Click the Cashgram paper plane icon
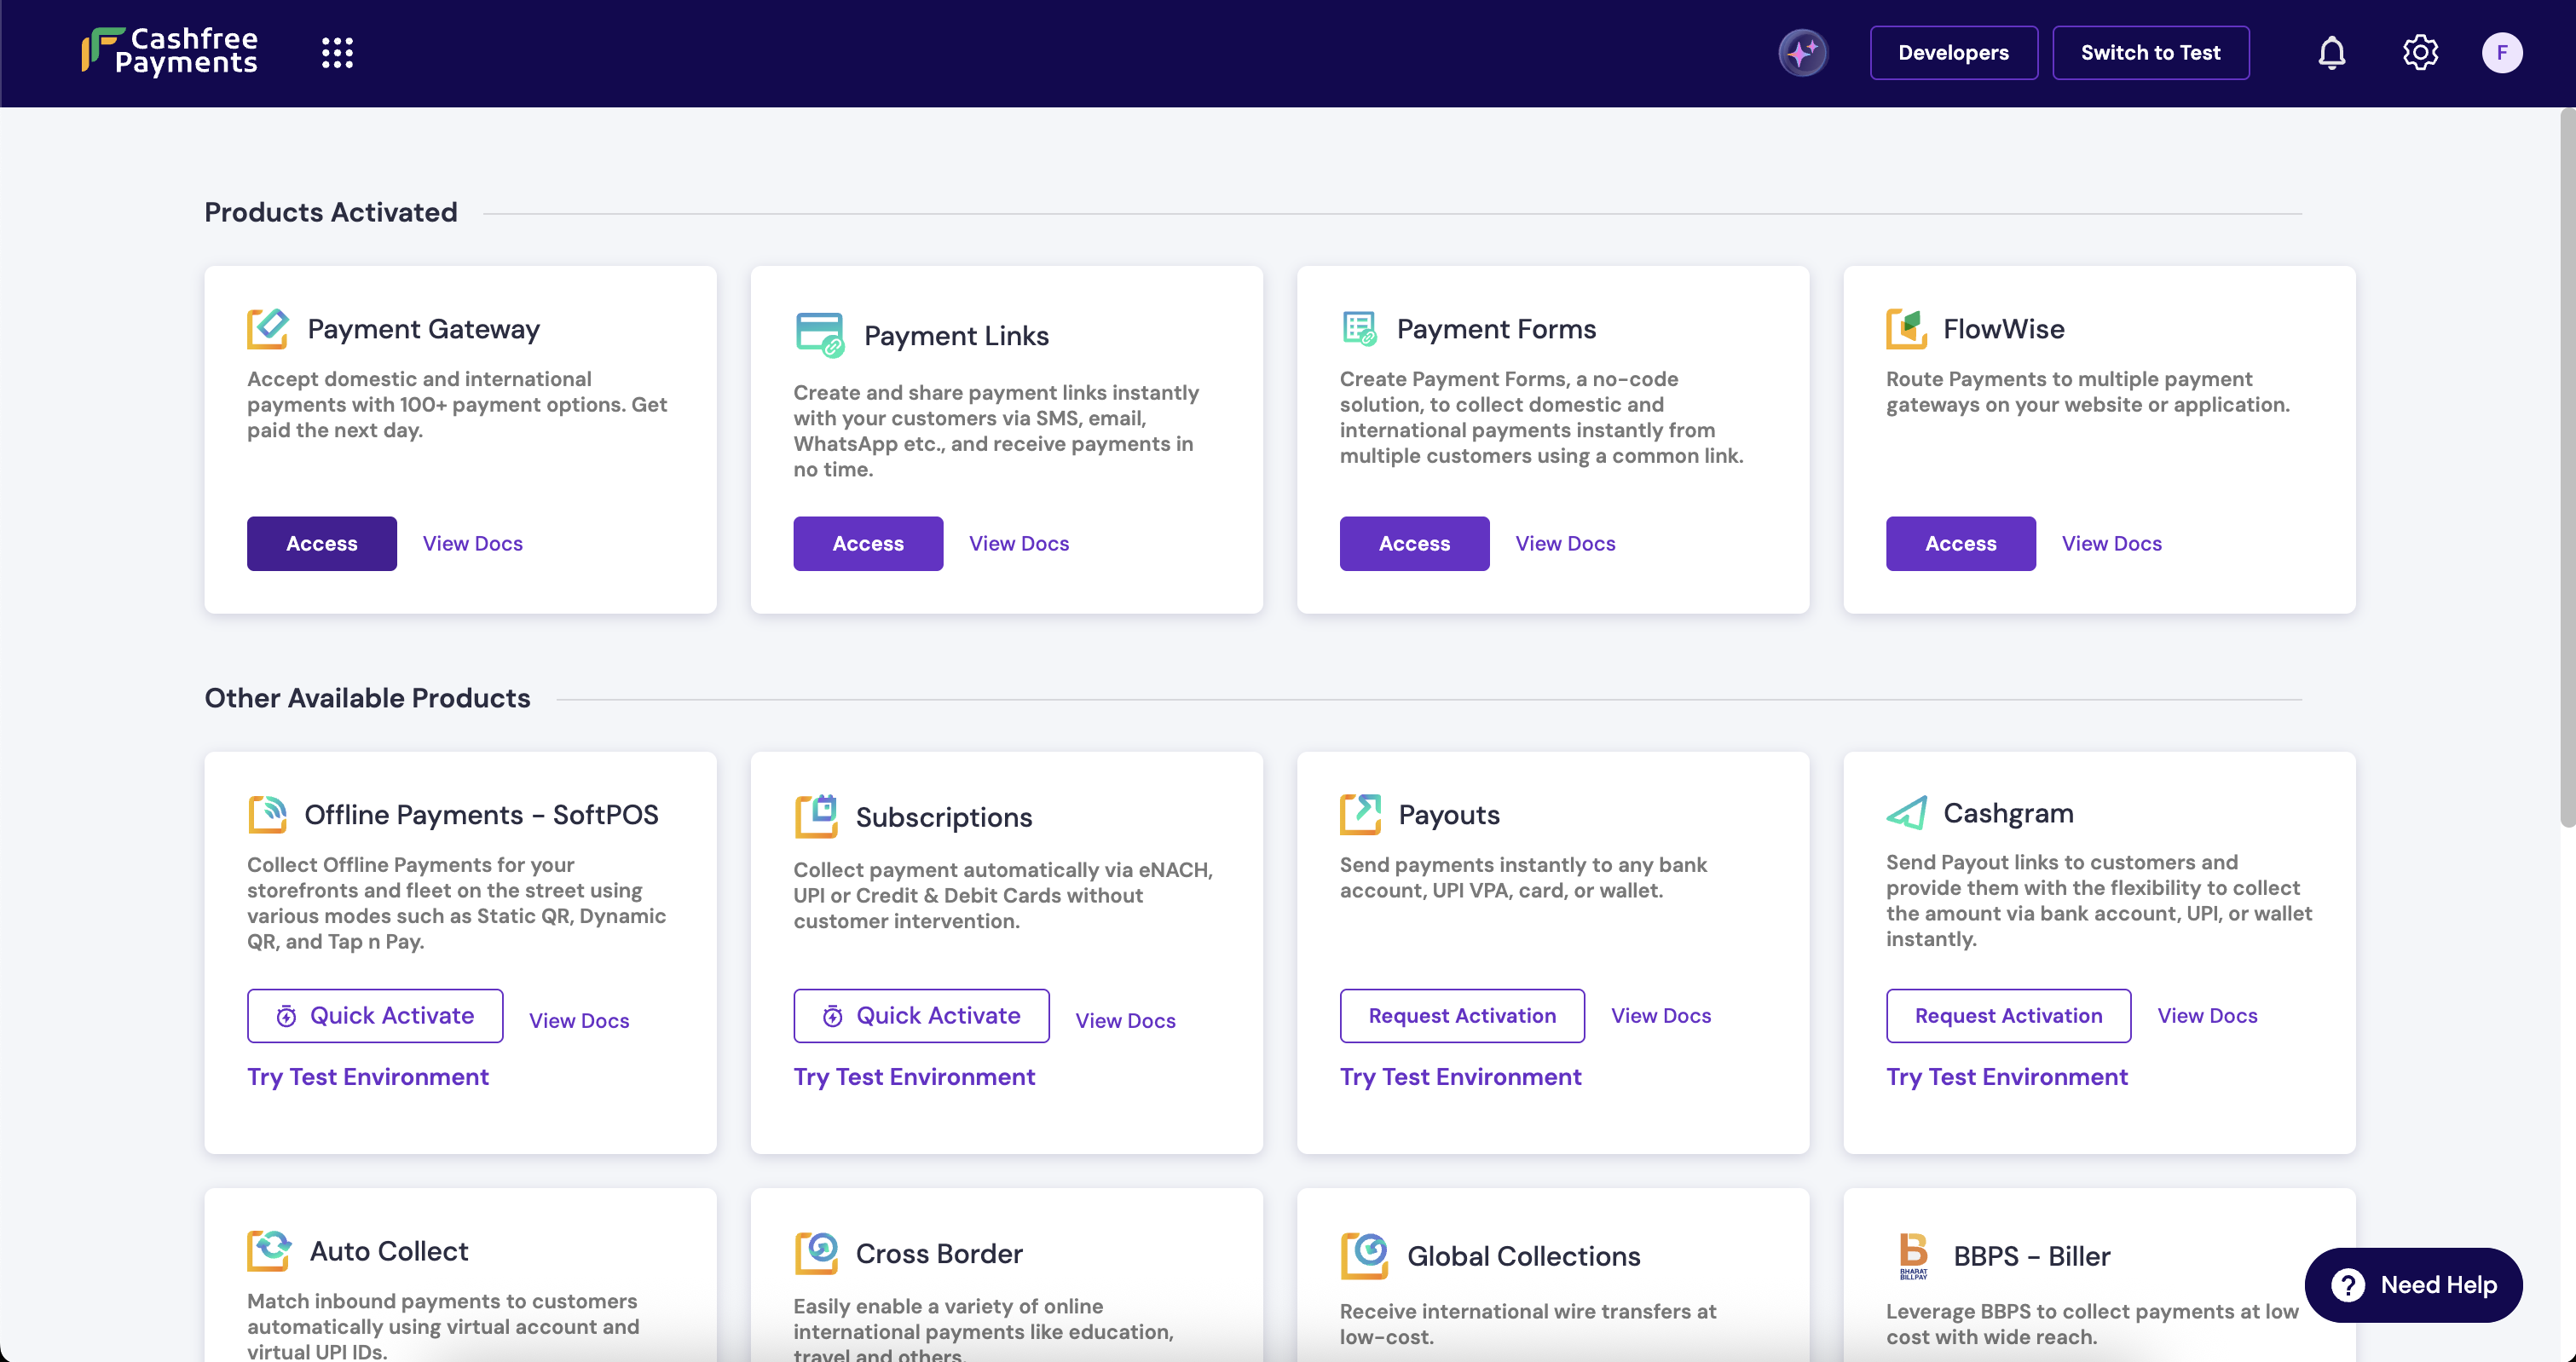Image resolution: width=2576 pixels, height=1362 pixels. tap(1906, 812)
